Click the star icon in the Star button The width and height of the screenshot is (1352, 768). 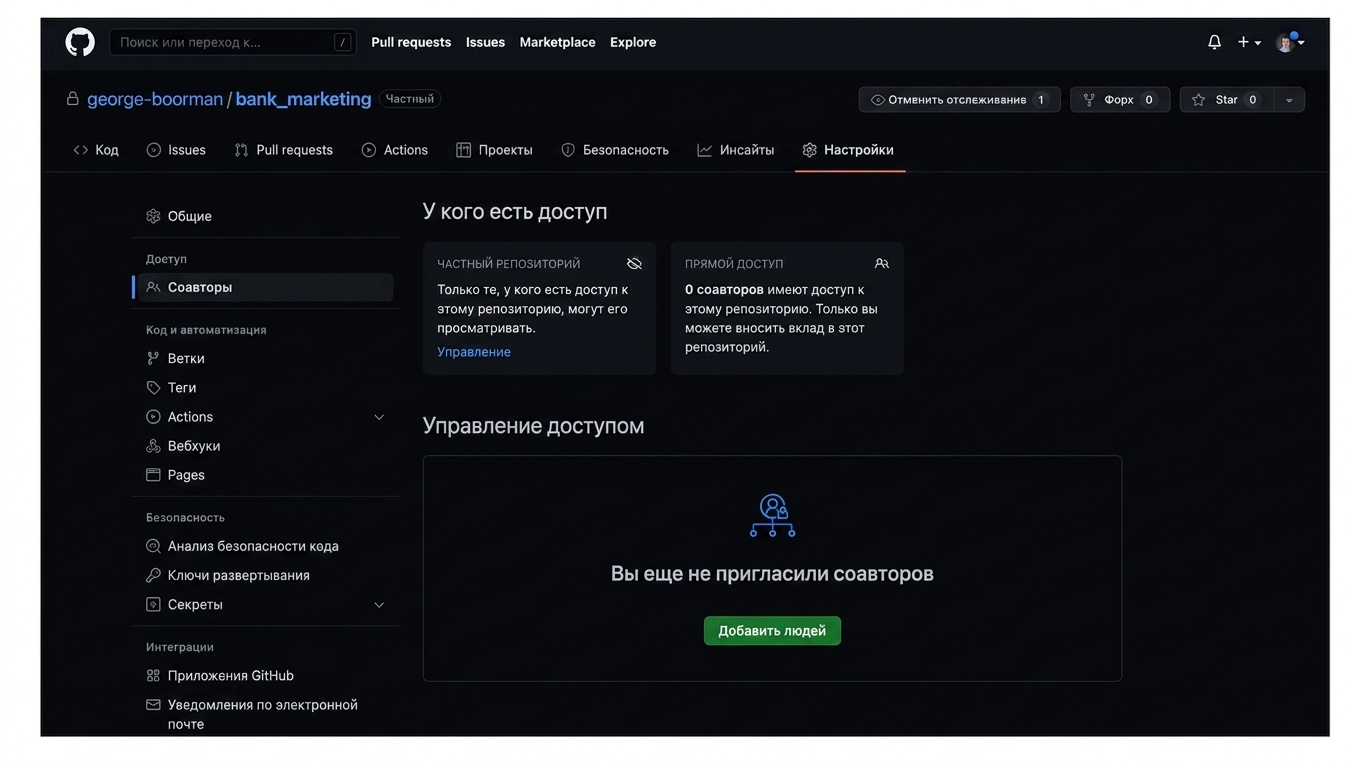[1198, 100]
